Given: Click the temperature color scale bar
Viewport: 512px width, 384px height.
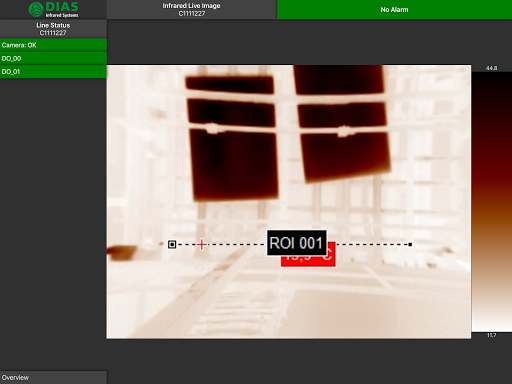Looking at the screenshot, I should 492,202.
